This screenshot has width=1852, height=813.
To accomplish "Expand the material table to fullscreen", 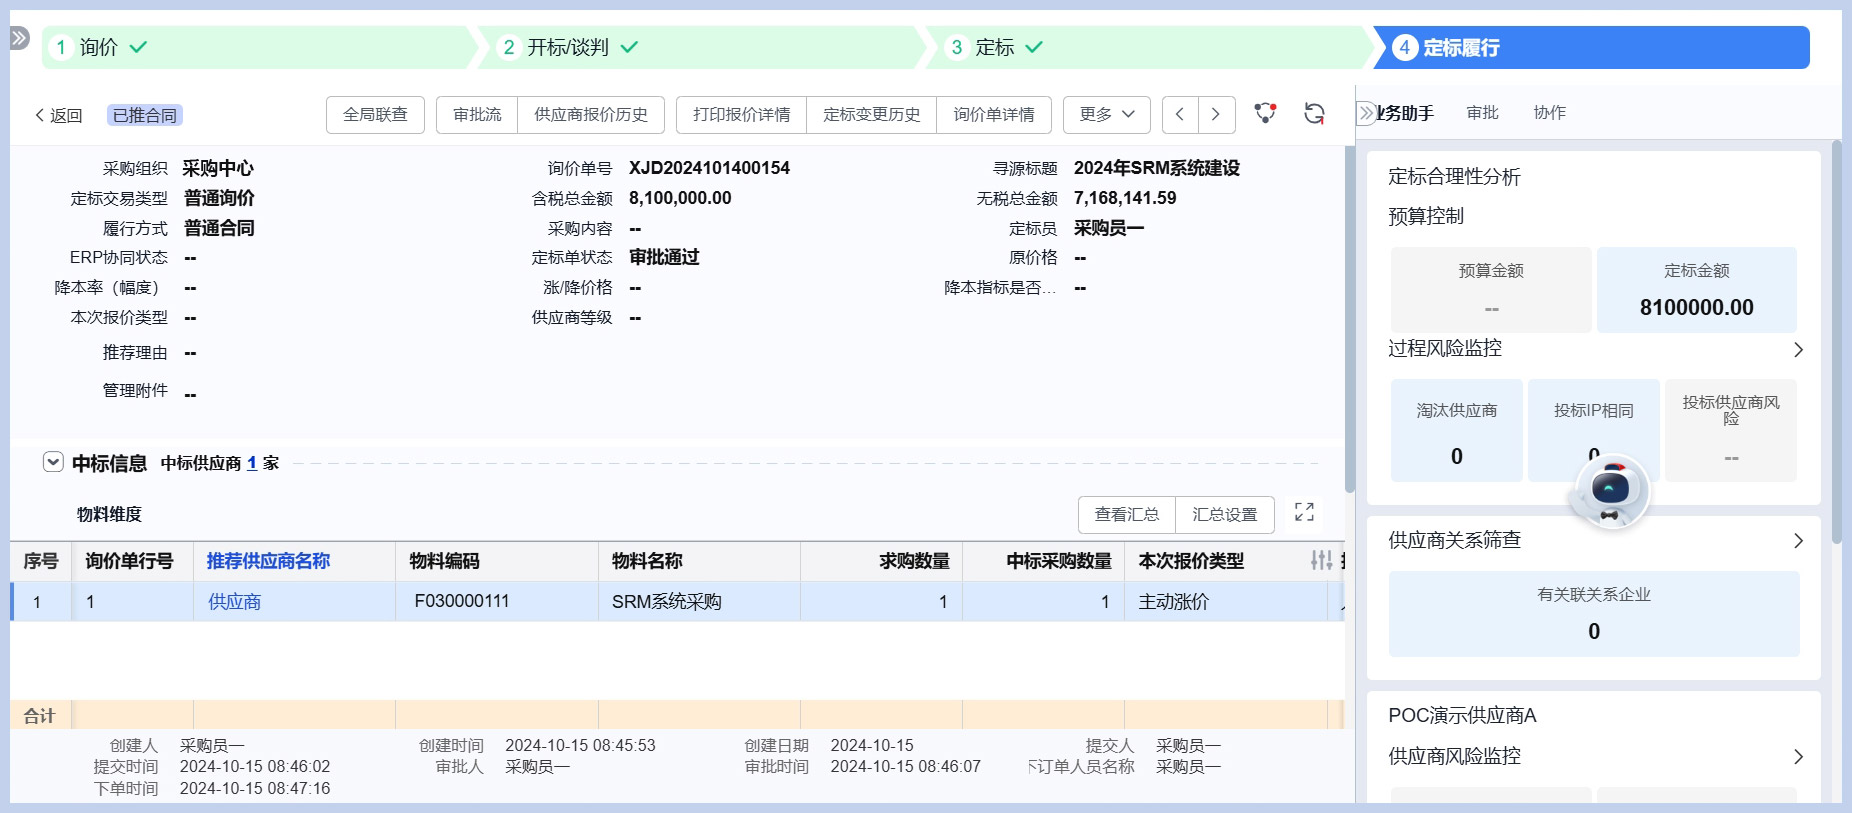I will [x=1304, y=512].
